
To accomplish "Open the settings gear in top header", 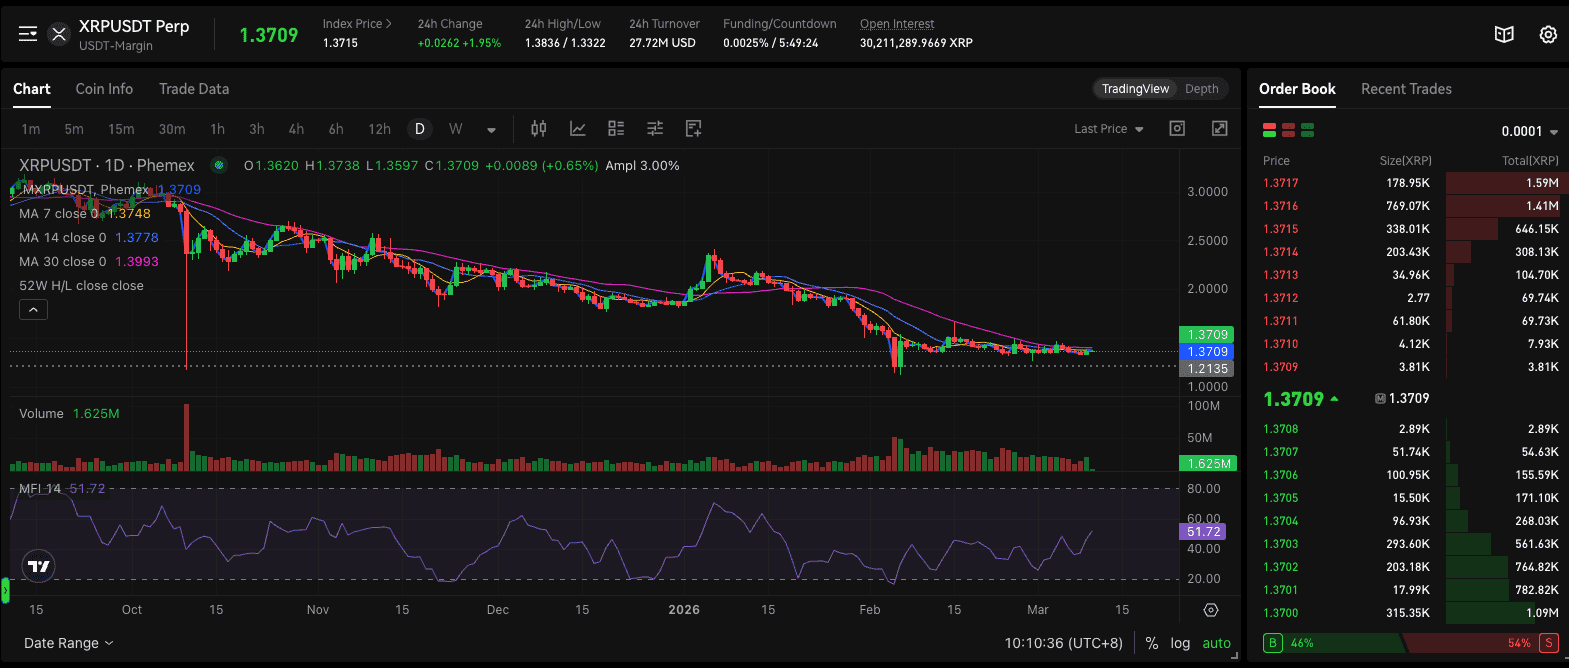I will click(x=1547, y=35).
